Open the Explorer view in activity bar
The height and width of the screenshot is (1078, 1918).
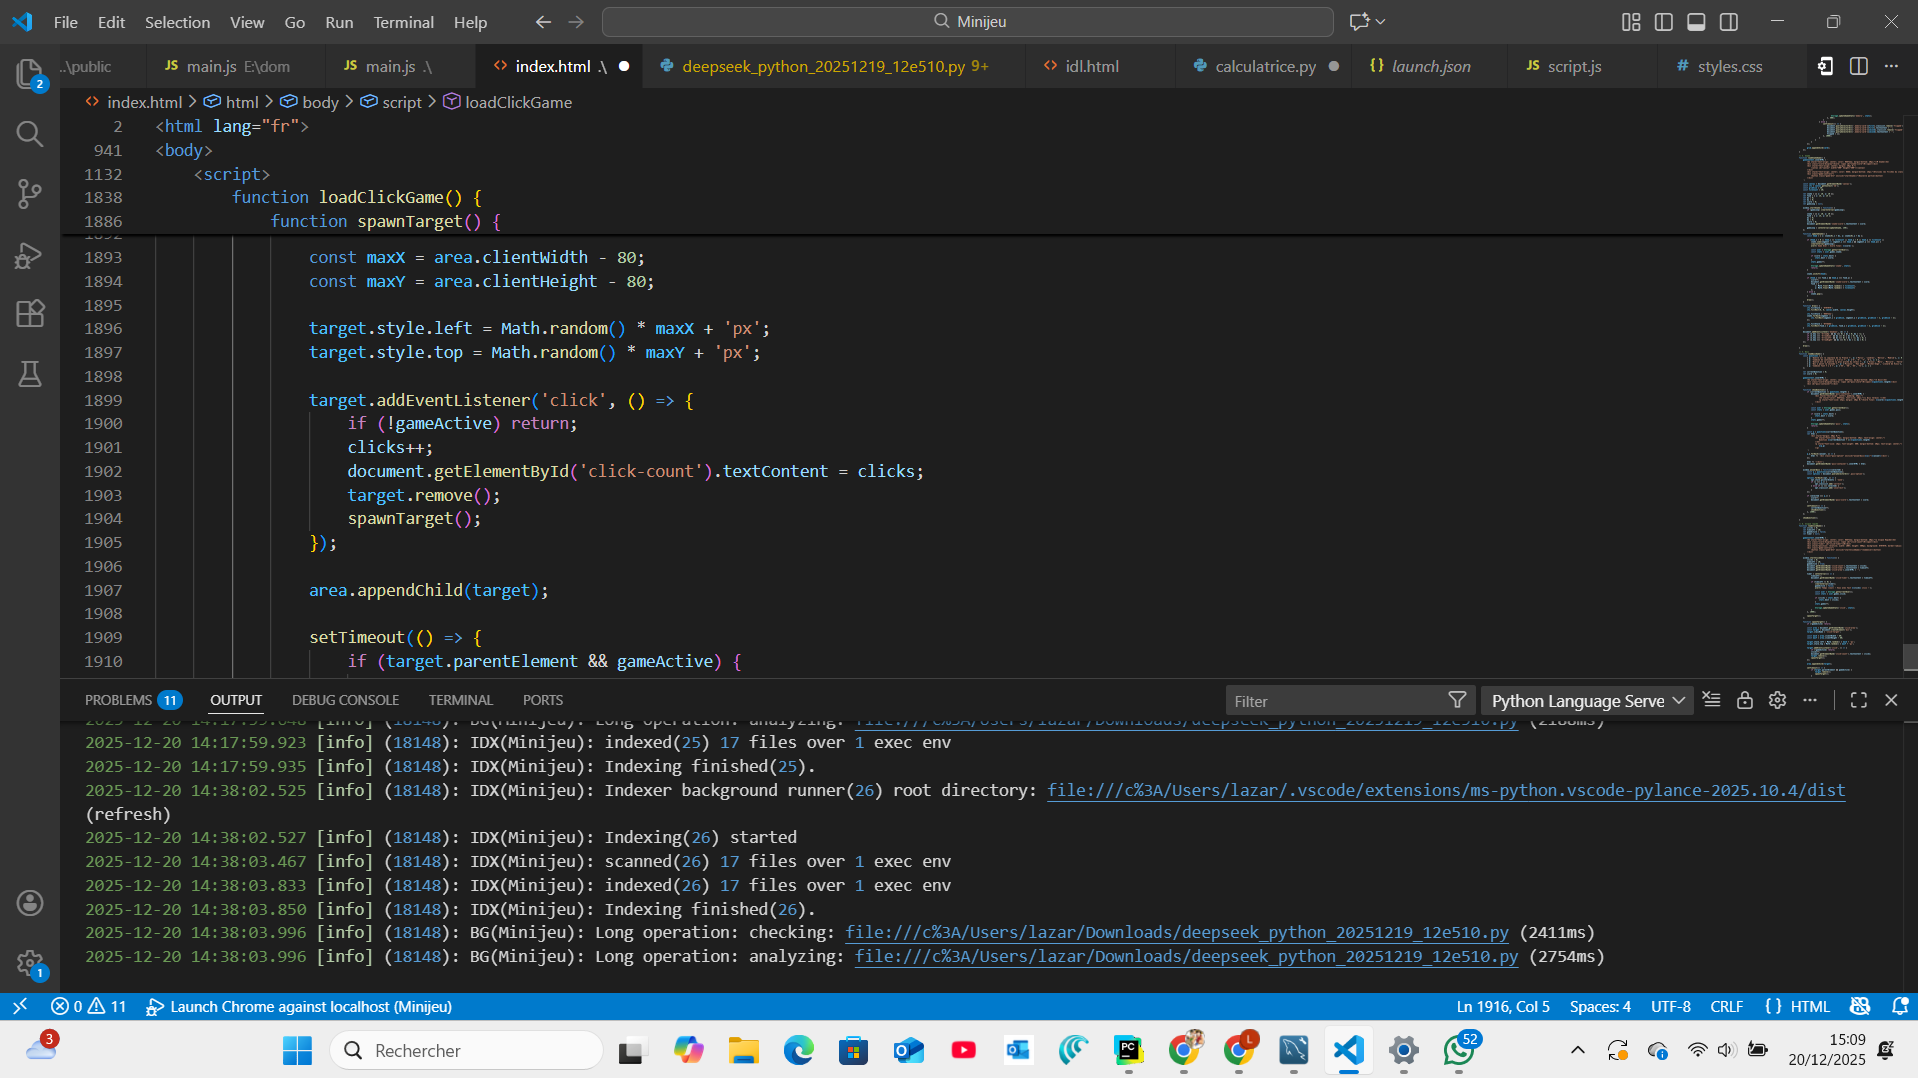30,74
